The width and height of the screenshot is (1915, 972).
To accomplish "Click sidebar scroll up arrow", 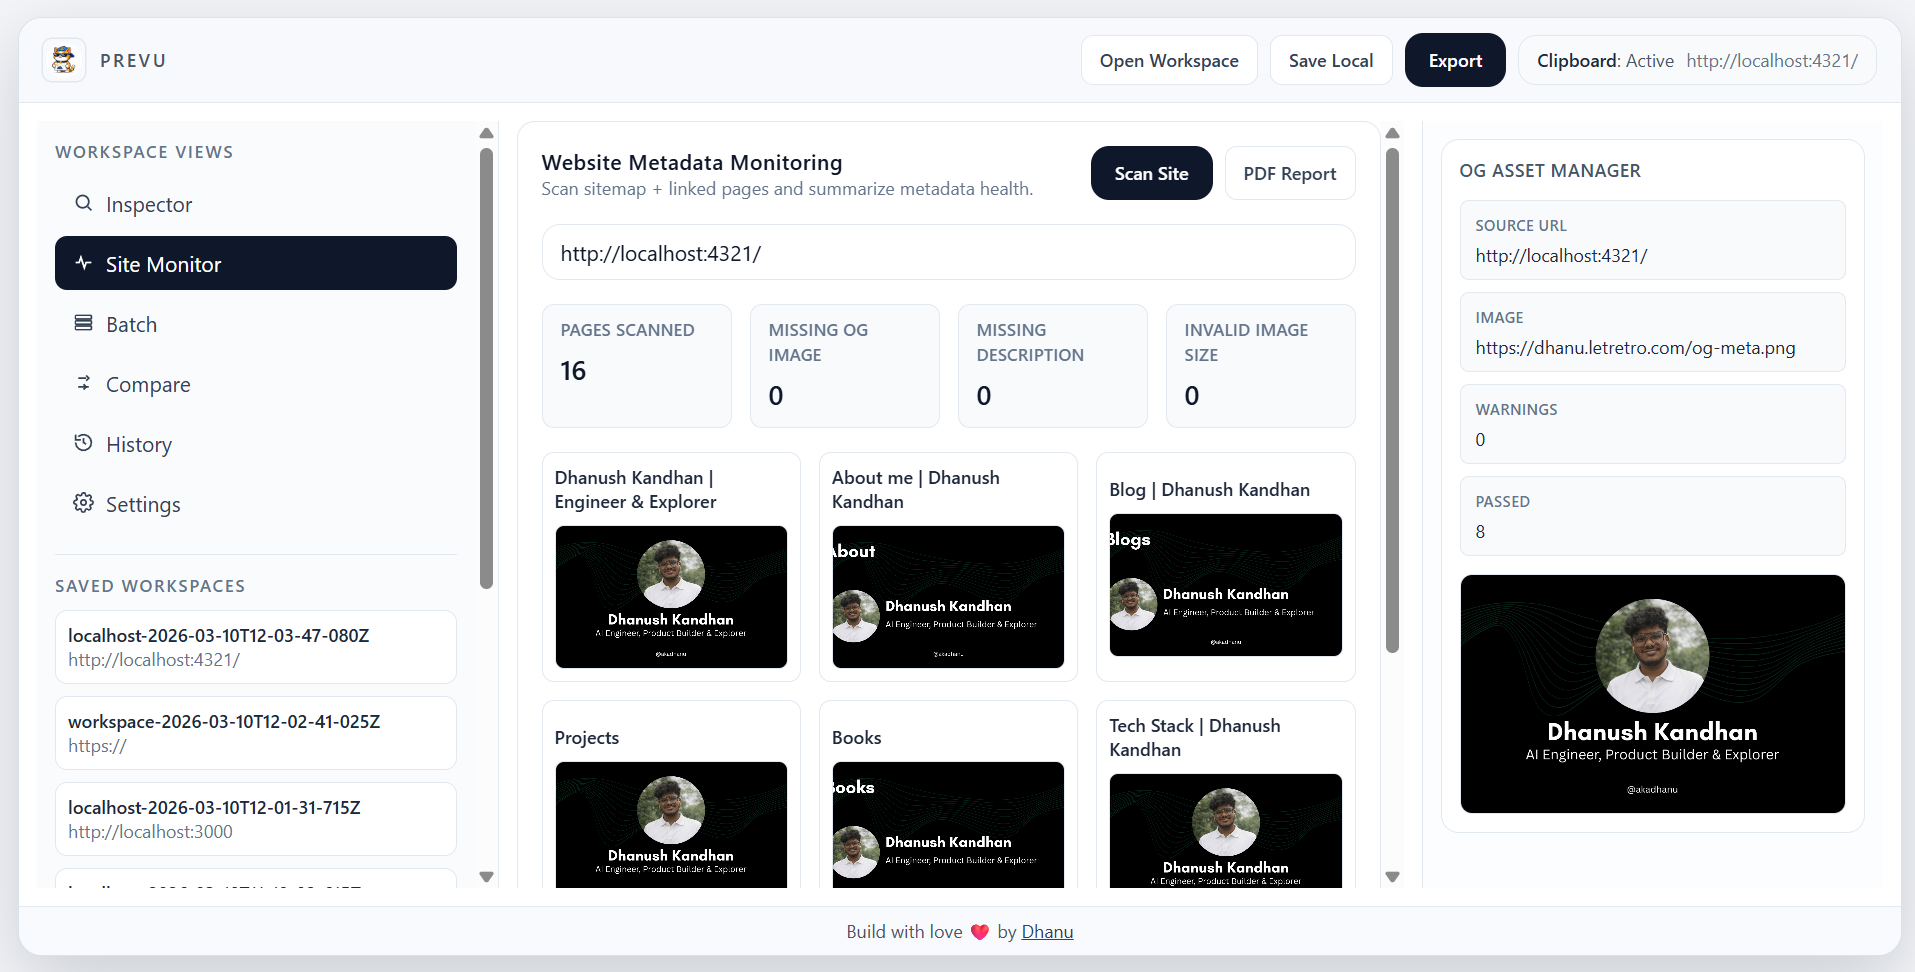I will 487,133.
